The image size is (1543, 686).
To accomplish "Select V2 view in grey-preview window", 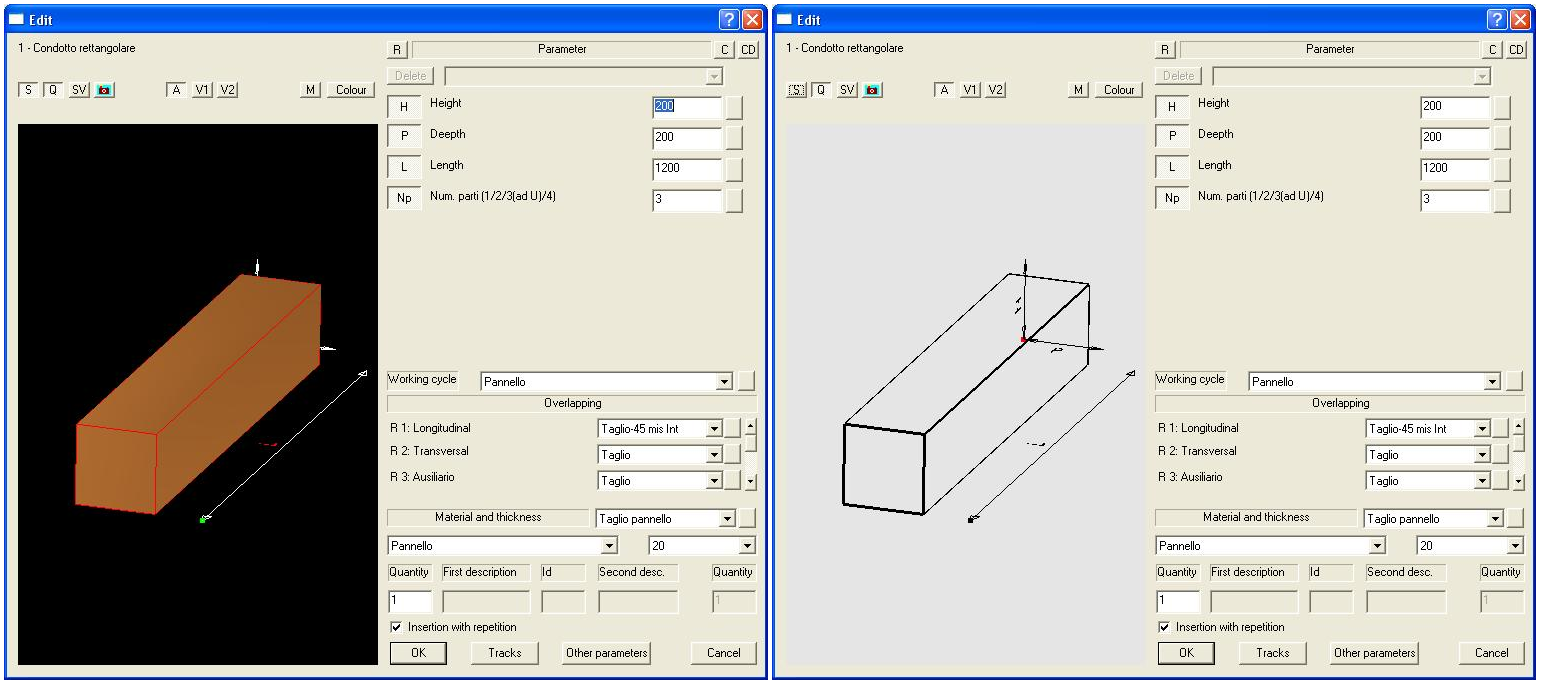I will tap(996, 90).
